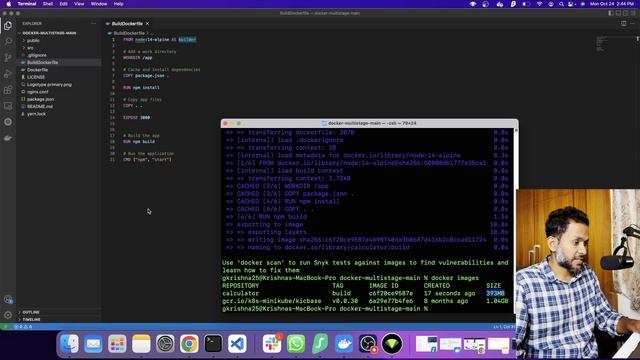Open the Extensions view in activity bar
This screenshot has height=360, width=640.
click(x=8, y=90)
